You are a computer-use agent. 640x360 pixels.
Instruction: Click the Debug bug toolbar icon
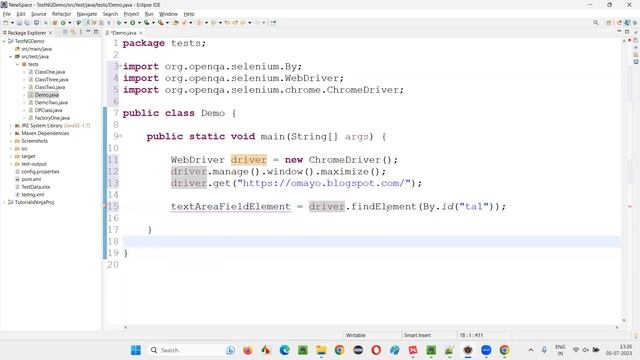[118, 23]
